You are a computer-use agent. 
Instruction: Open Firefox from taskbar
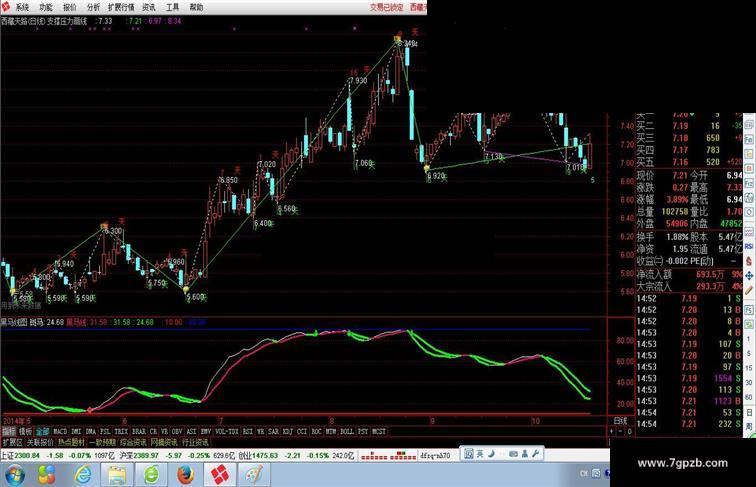(186, 475)
